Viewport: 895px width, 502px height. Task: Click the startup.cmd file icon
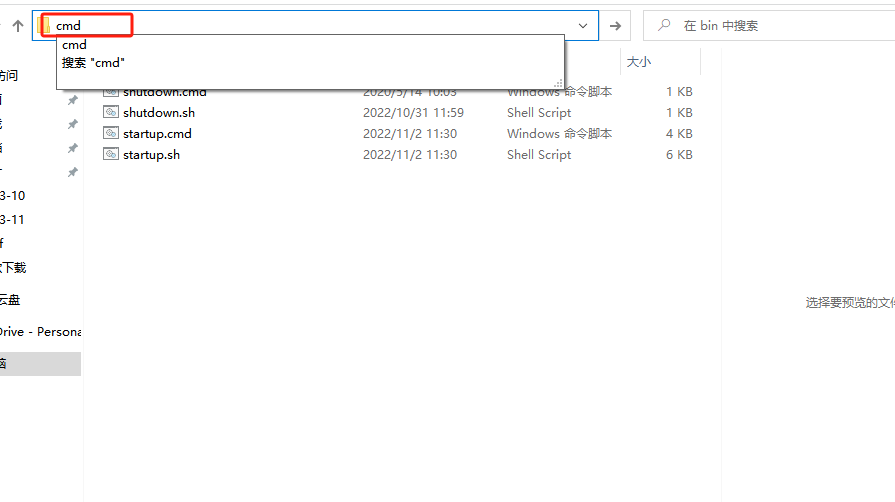click(111, 133)
